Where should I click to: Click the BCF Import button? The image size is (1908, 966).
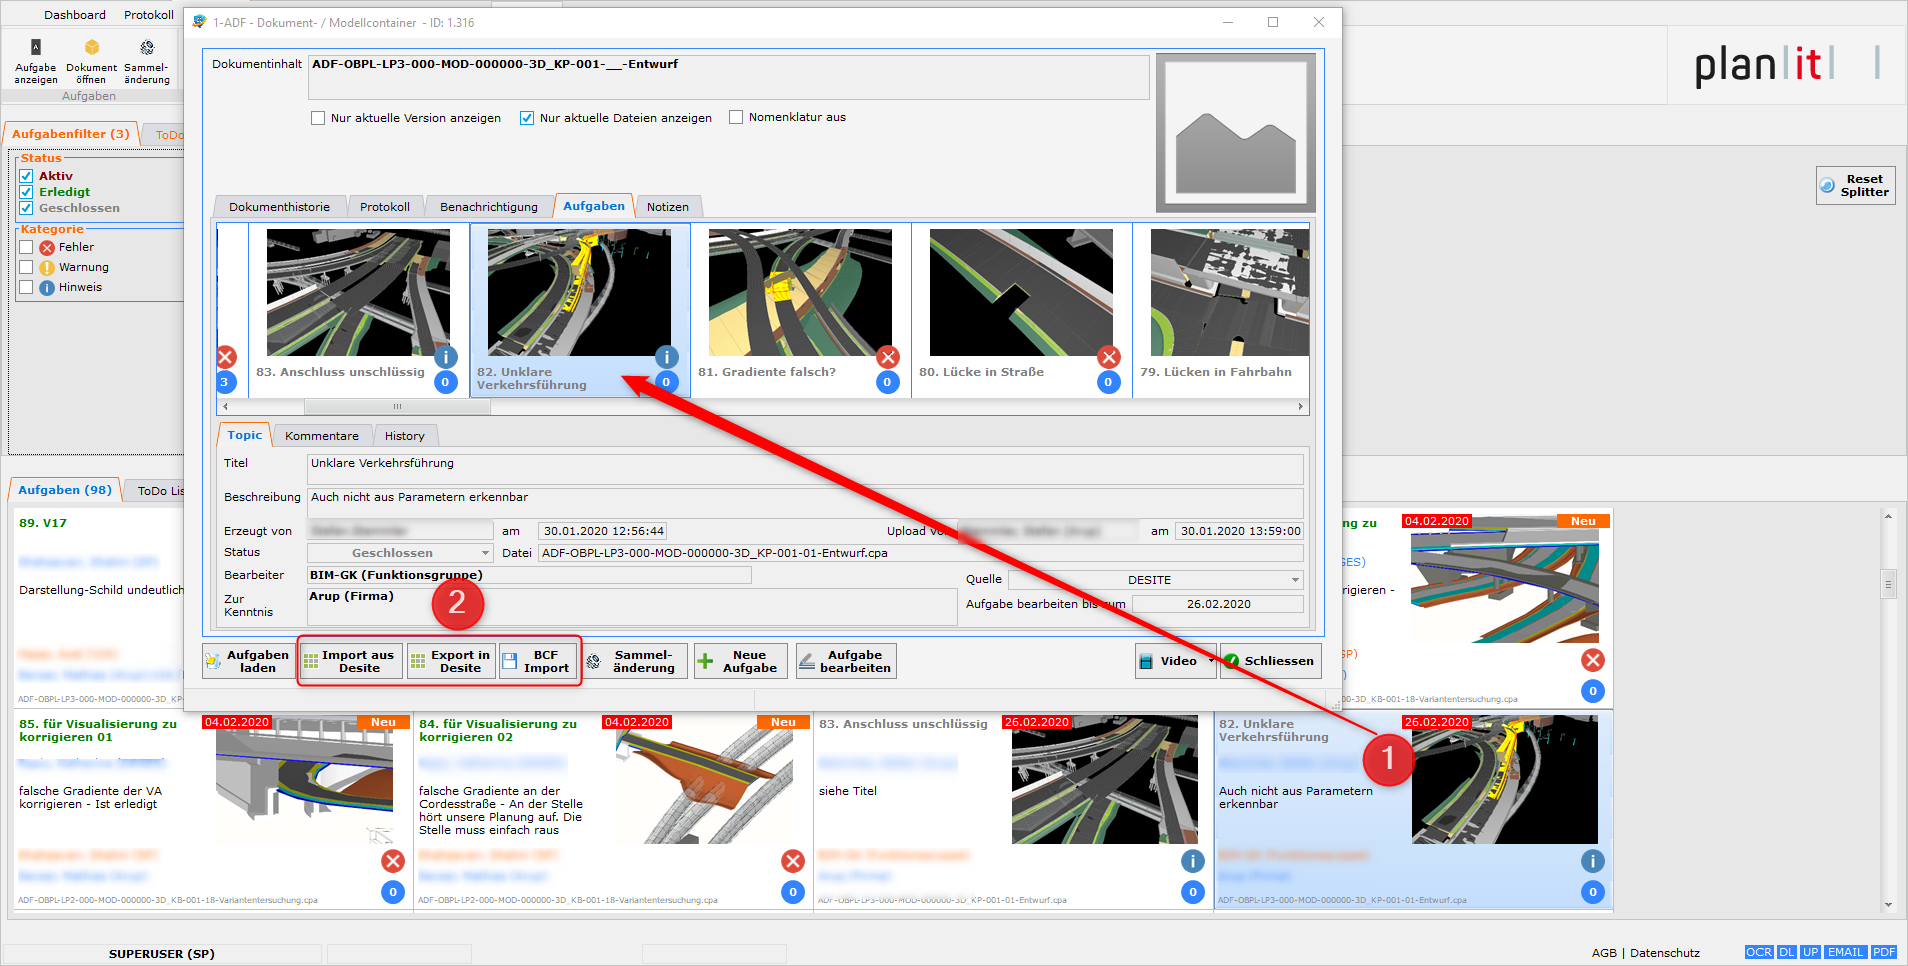(537, 662)
